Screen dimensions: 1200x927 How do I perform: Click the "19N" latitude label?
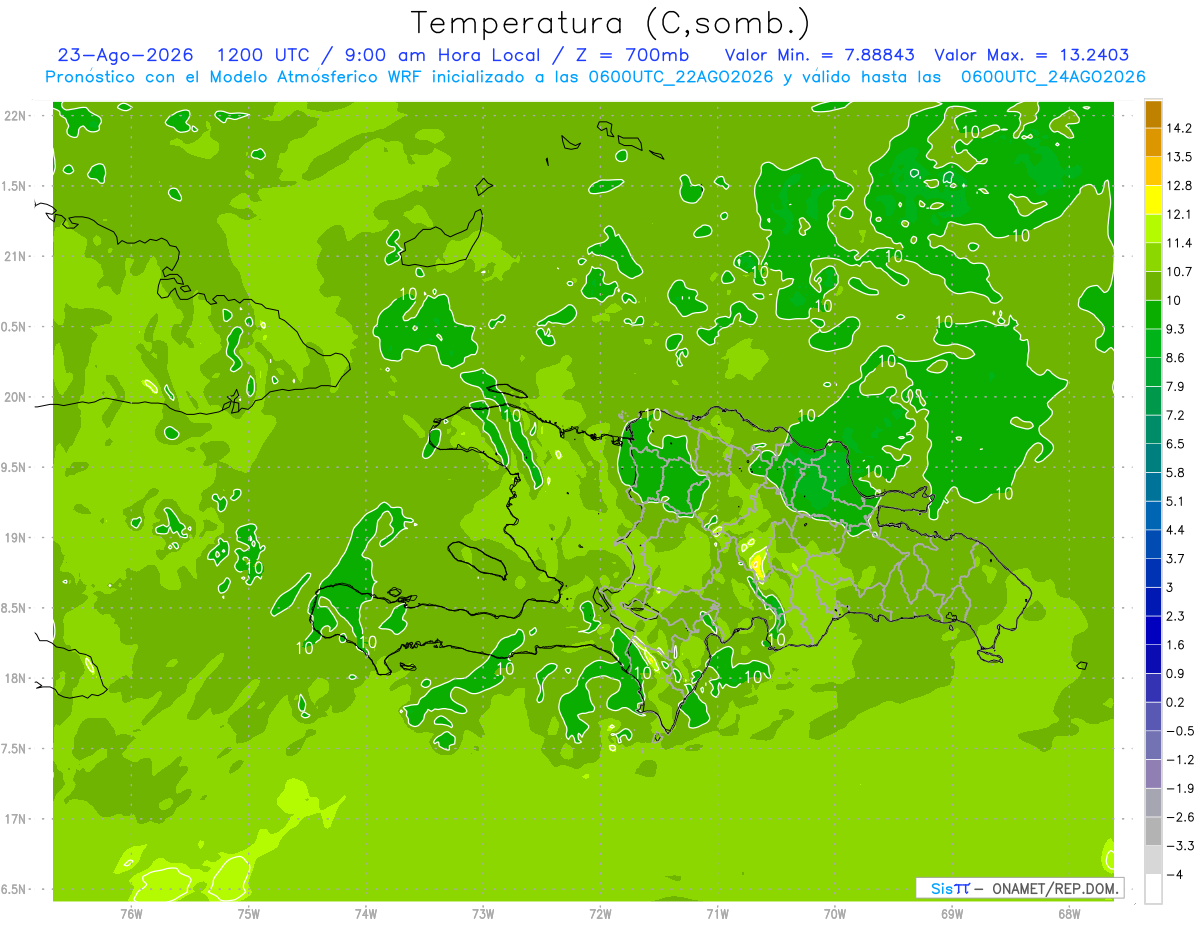coord(17,538)
